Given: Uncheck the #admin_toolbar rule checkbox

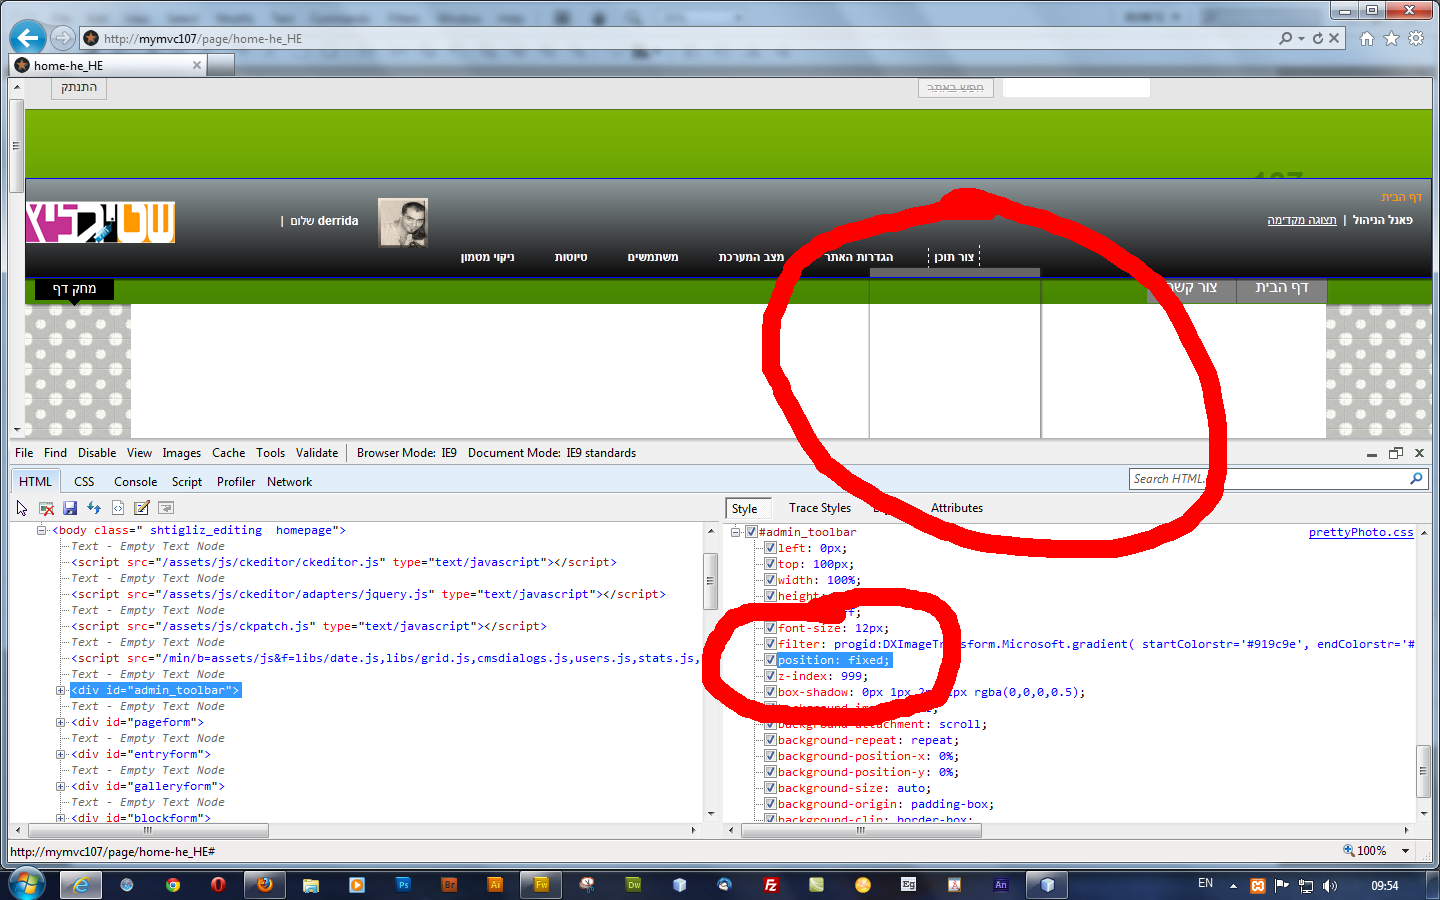Looking at the screenshot, I should coord(752,532).
